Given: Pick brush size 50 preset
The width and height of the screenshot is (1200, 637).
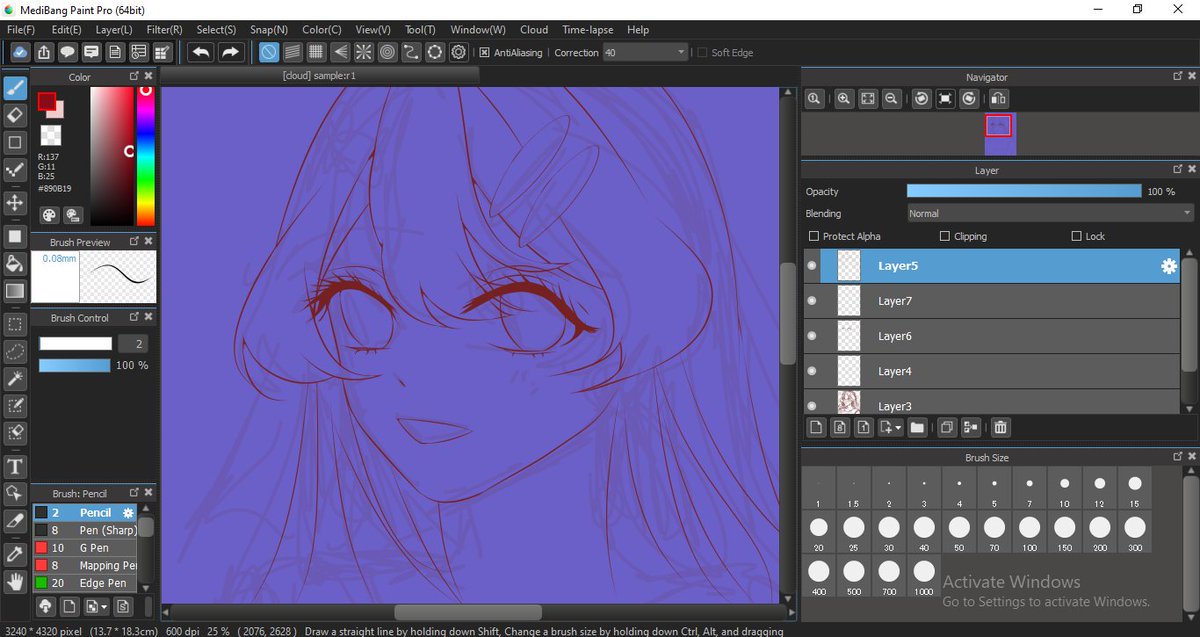Looking at the screenshot, I should click(x=959, y=533).
